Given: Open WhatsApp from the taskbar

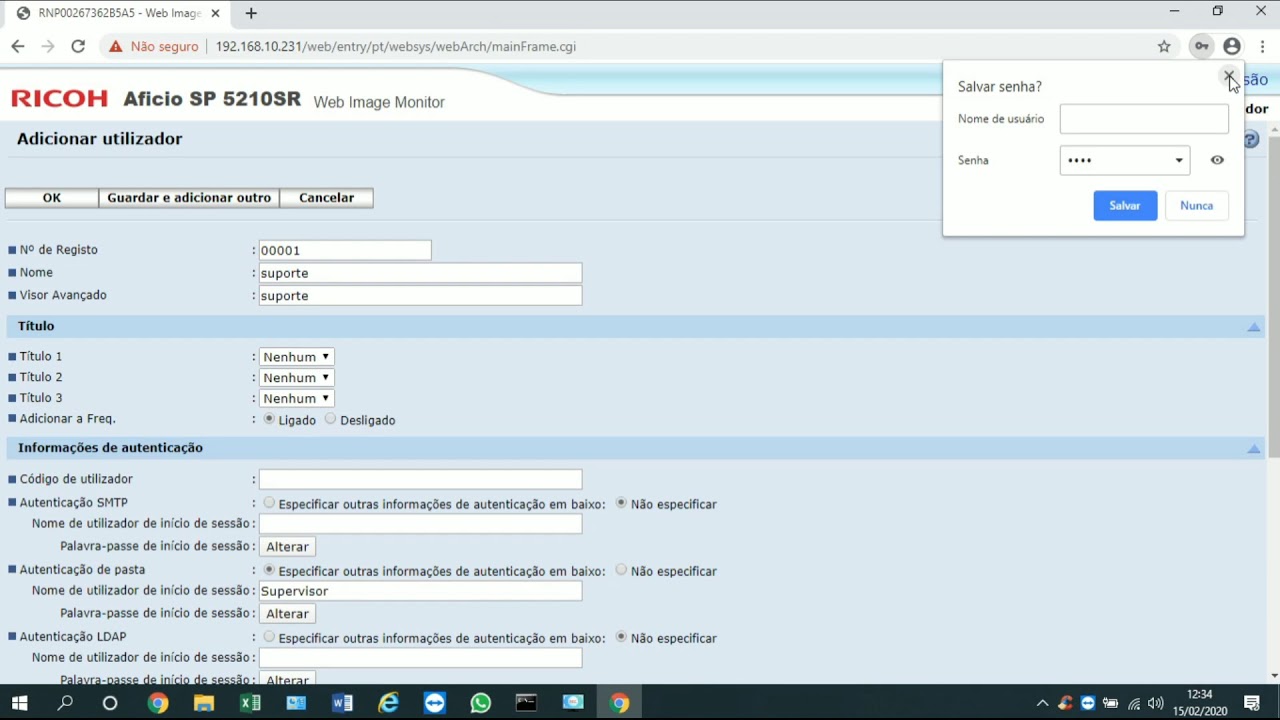Looking at the screenshot, I should (480, 703).
